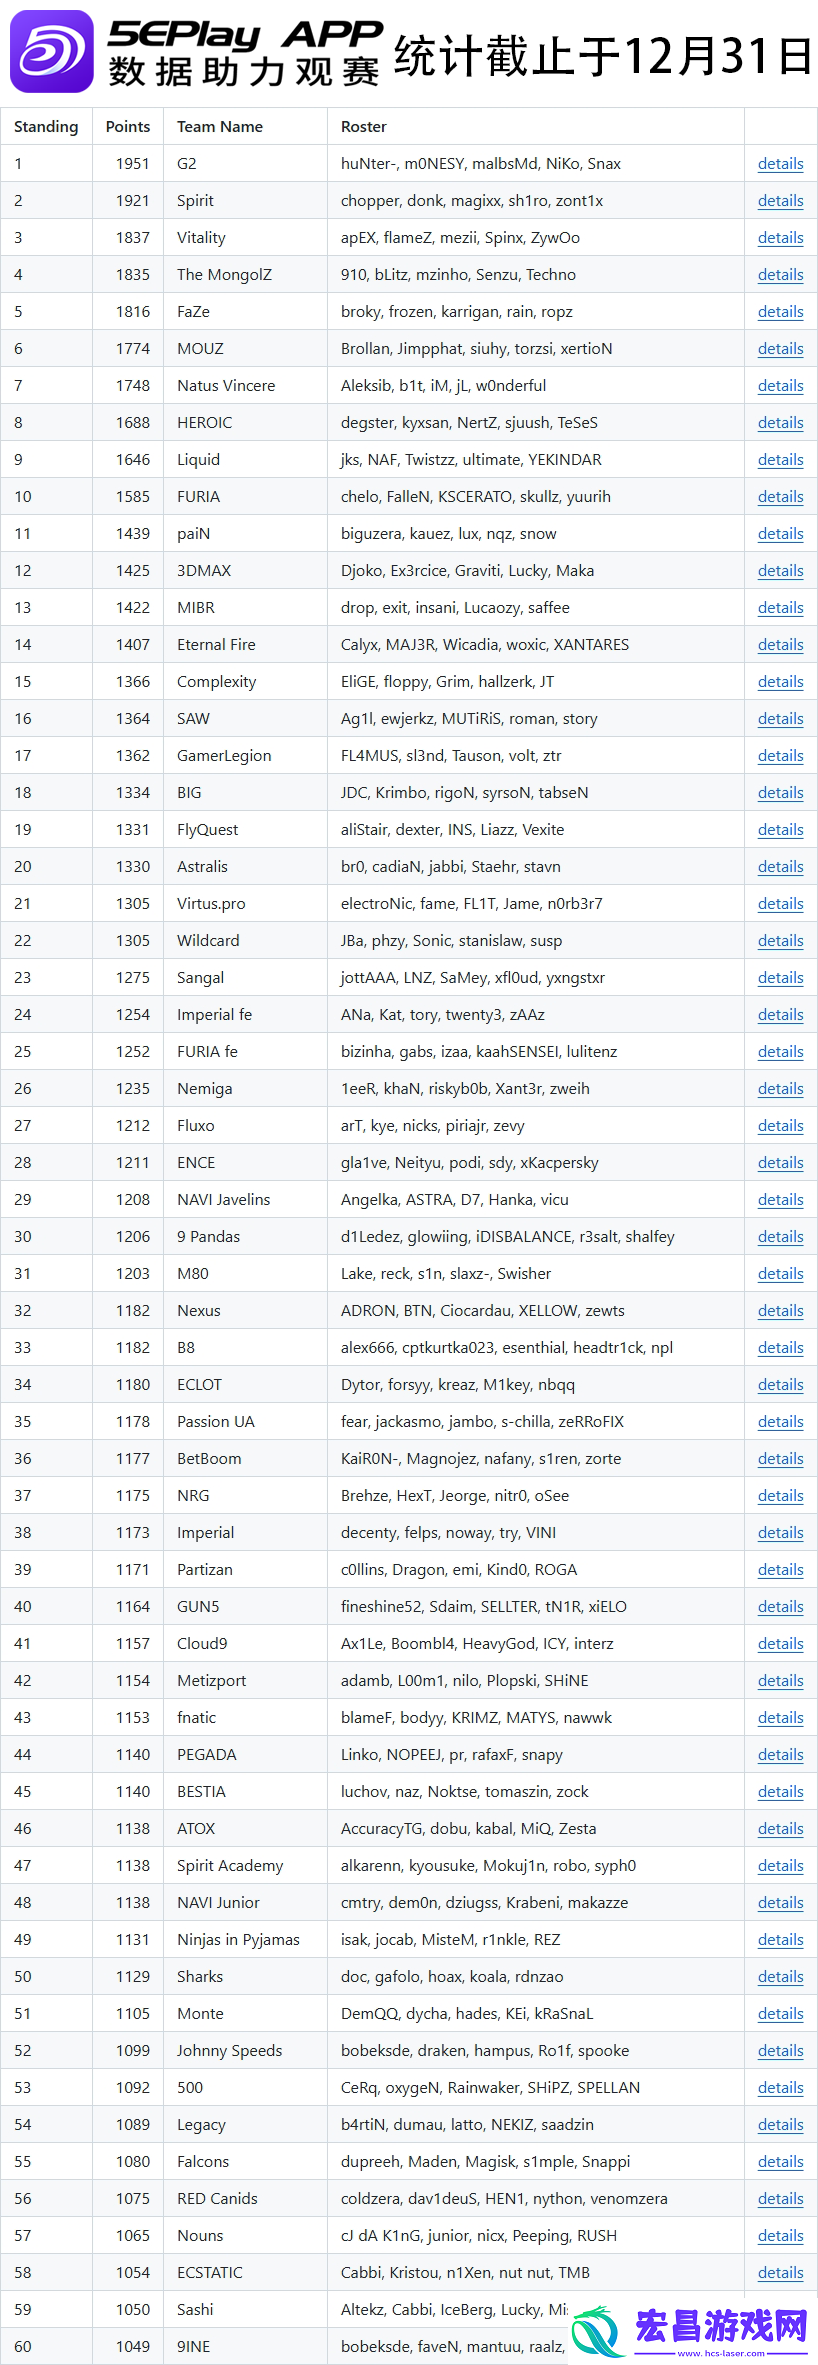Open Eternal Fire details link
The height and width of the screenshot is (2365, 818).
(780, 645)
